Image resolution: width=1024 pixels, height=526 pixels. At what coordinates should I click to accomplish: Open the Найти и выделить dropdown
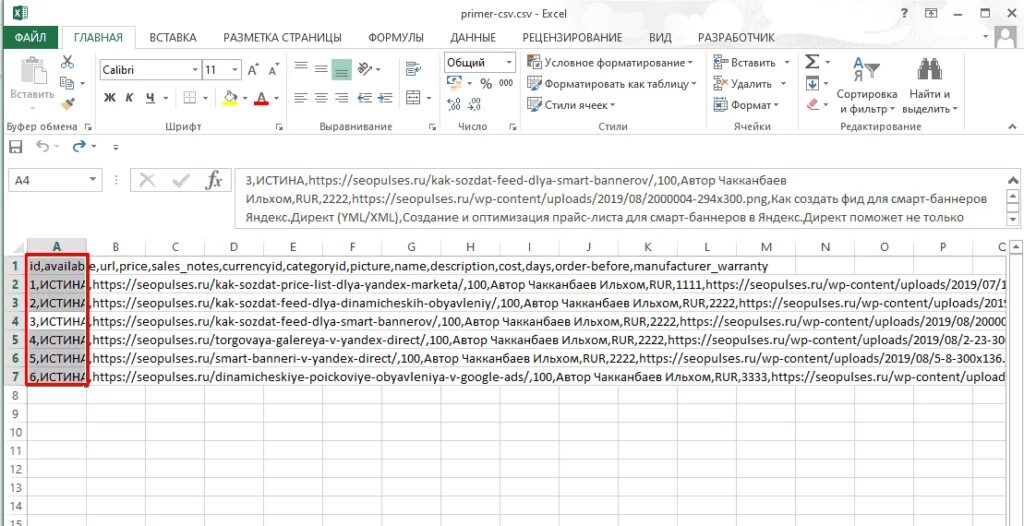point(929,84)
